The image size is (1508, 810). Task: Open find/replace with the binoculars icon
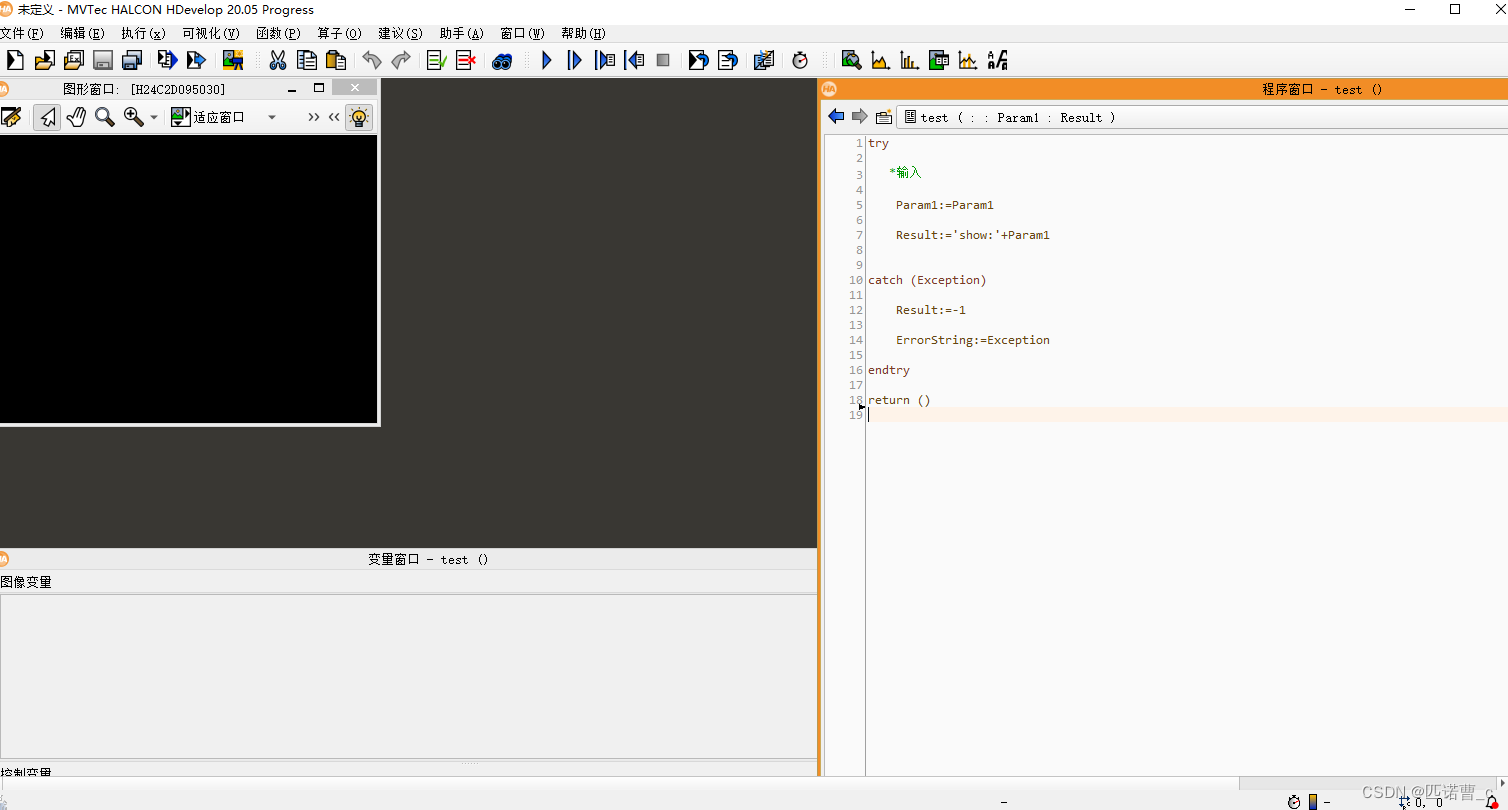point(502,61)
